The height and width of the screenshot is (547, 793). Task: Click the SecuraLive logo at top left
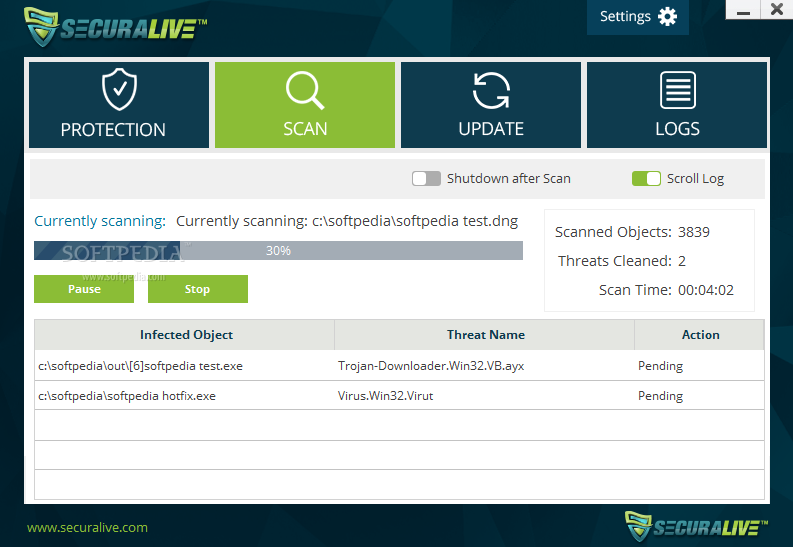115,27
